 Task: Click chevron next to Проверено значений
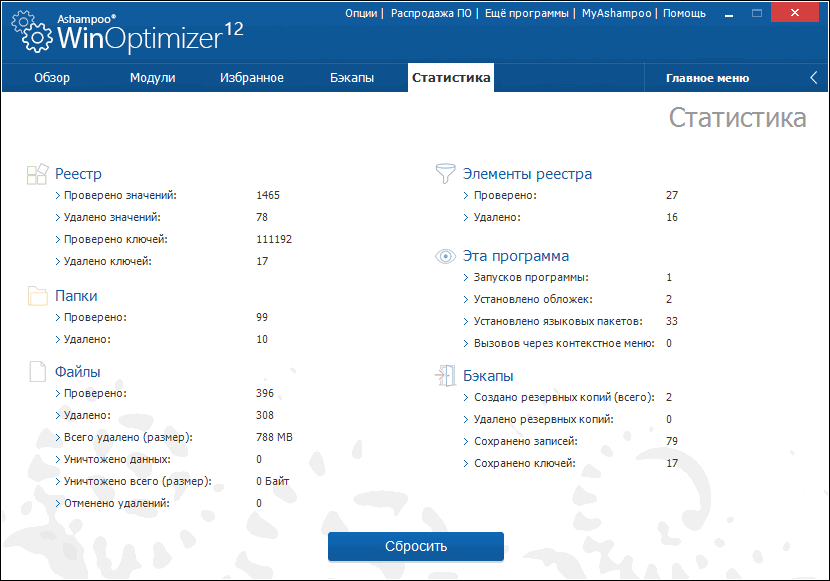[58, 196]
